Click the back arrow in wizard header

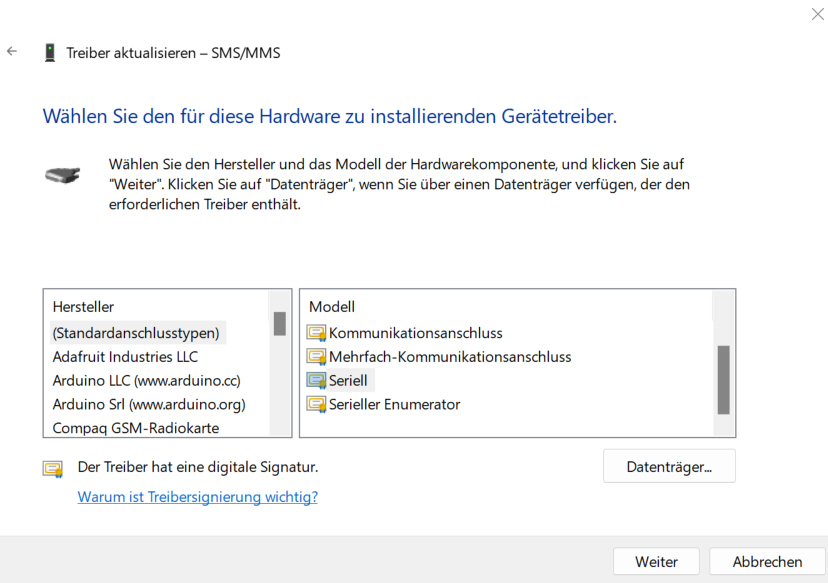(x=12, y=52)
